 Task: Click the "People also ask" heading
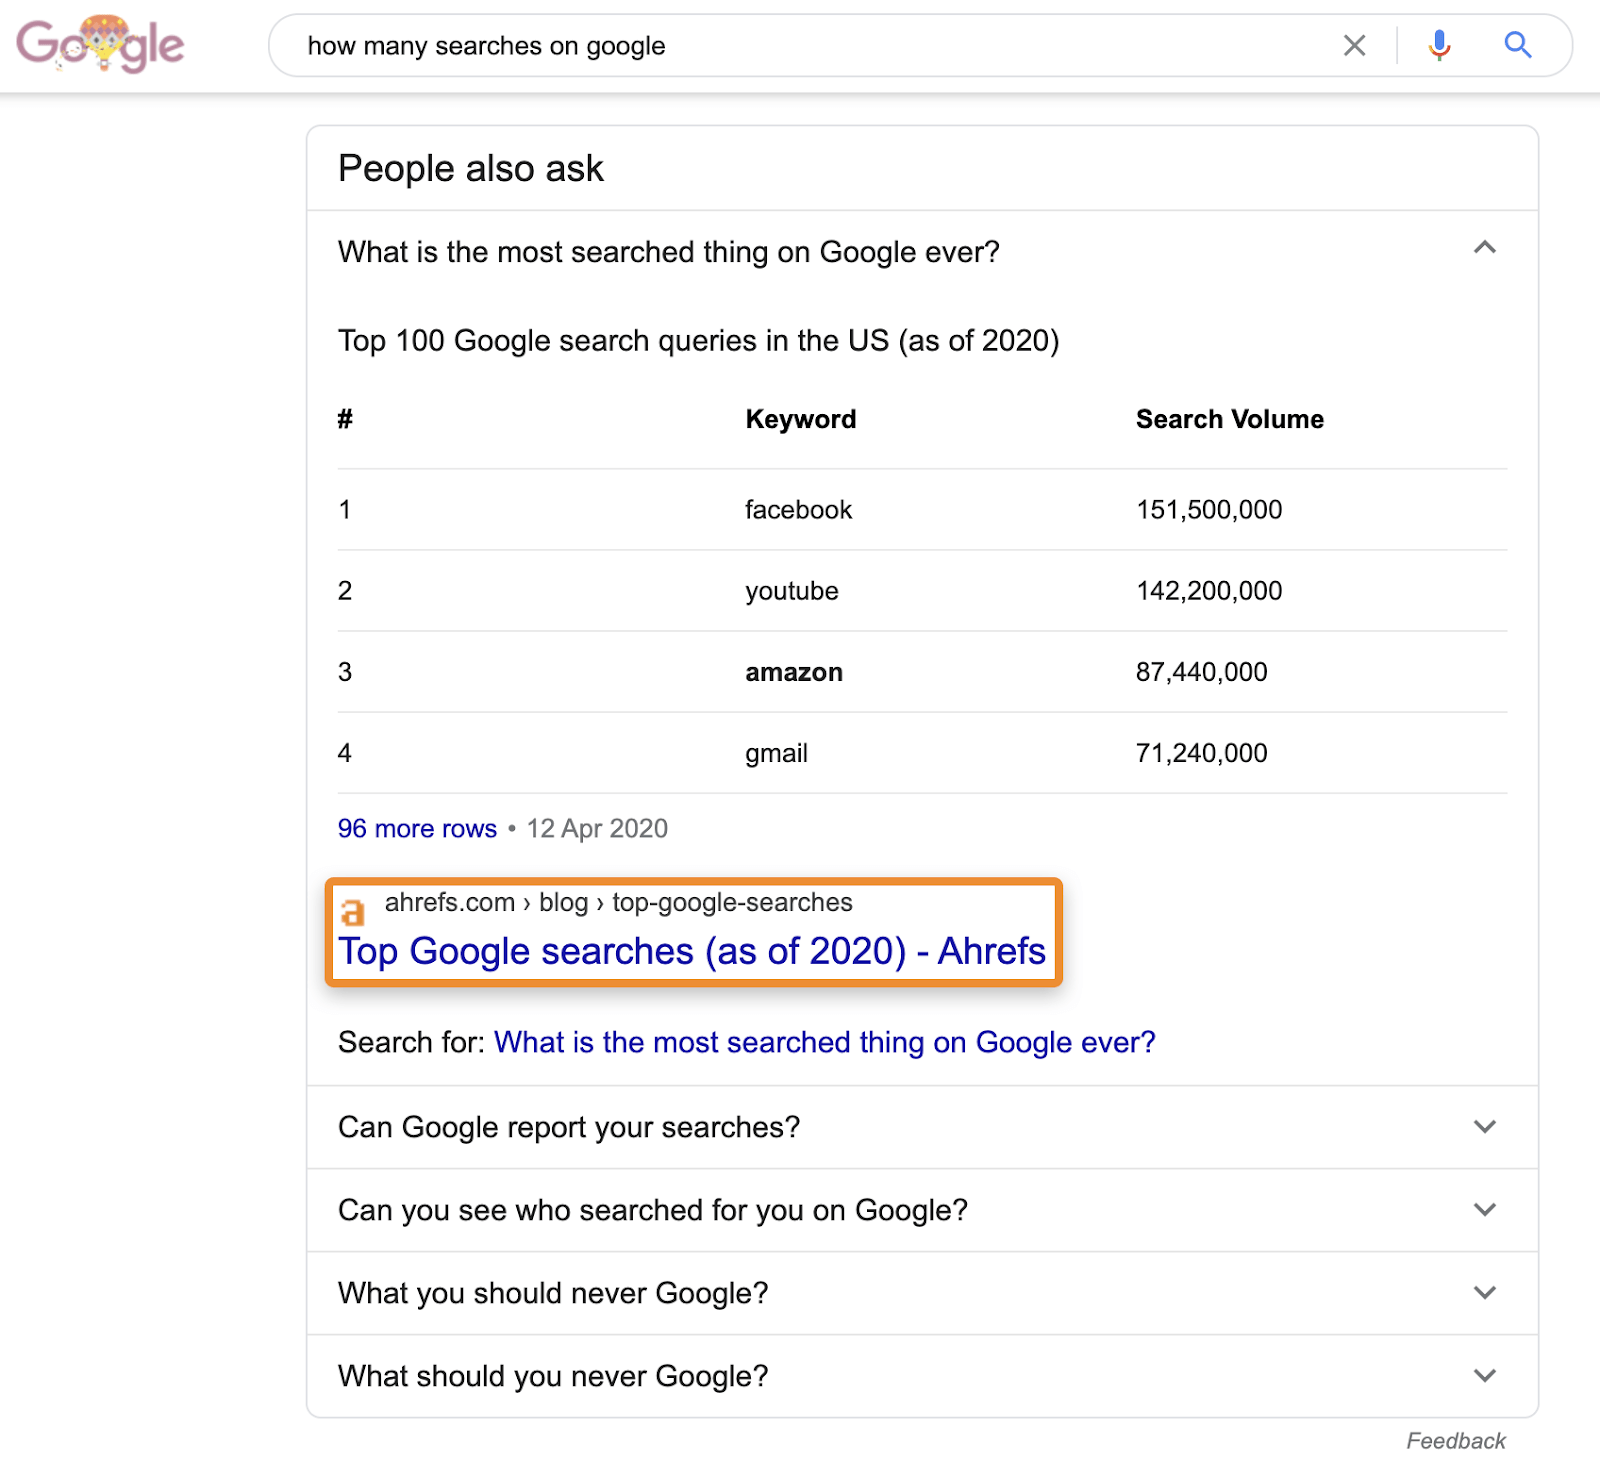[470, 168]
